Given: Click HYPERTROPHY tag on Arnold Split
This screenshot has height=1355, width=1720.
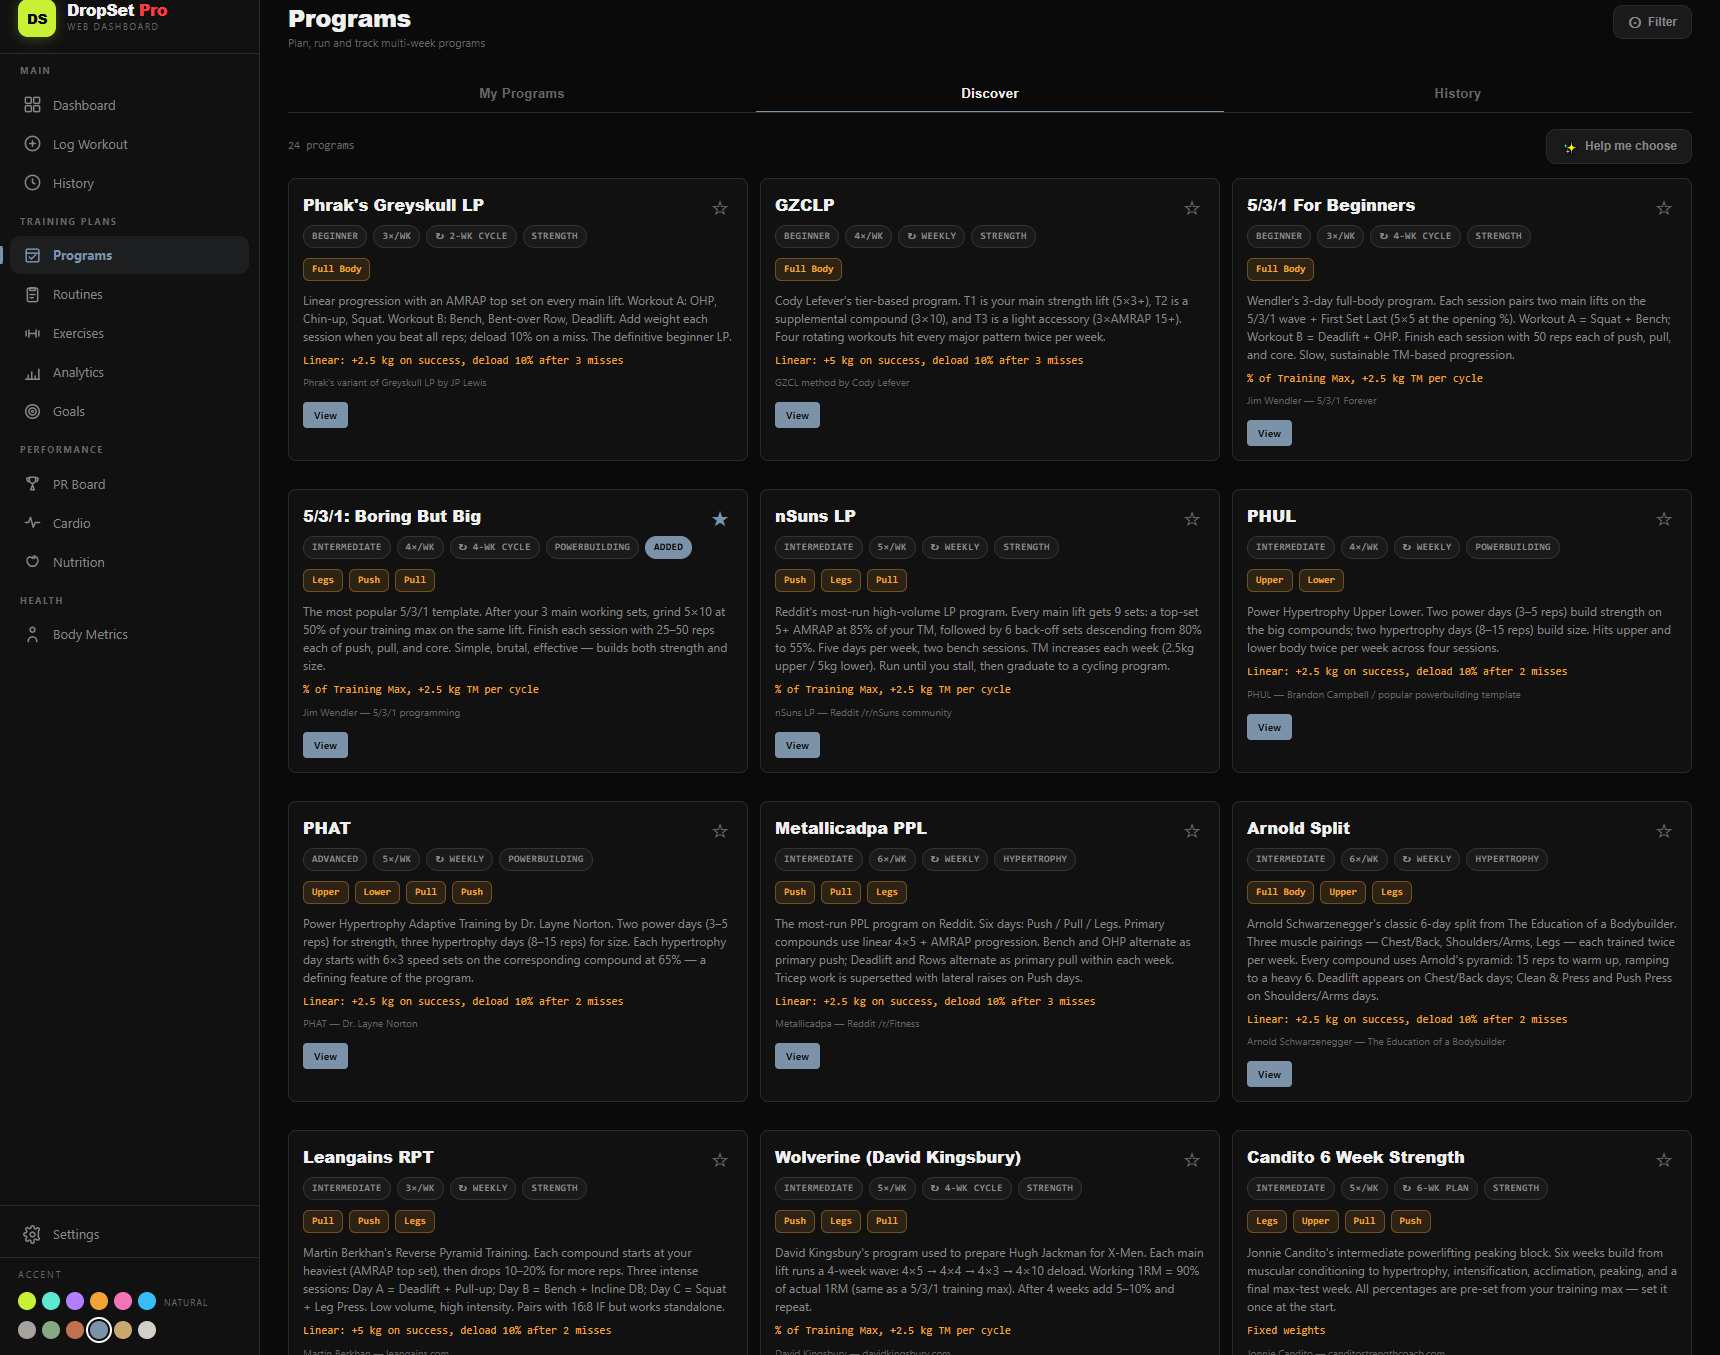Looking at the screenshot, I should (x=1507, y=859).
